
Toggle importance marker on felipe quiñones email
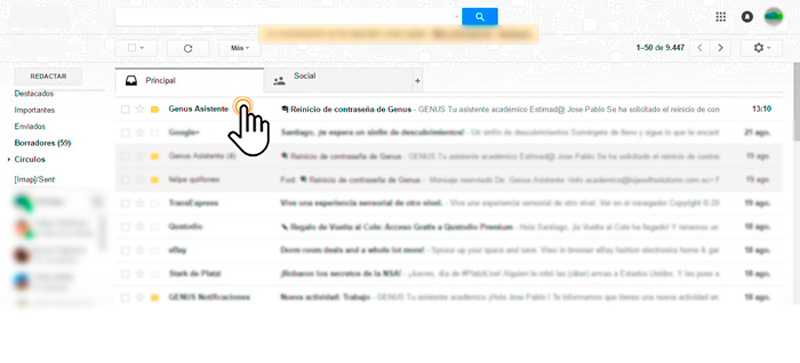(x=155, y=180)
